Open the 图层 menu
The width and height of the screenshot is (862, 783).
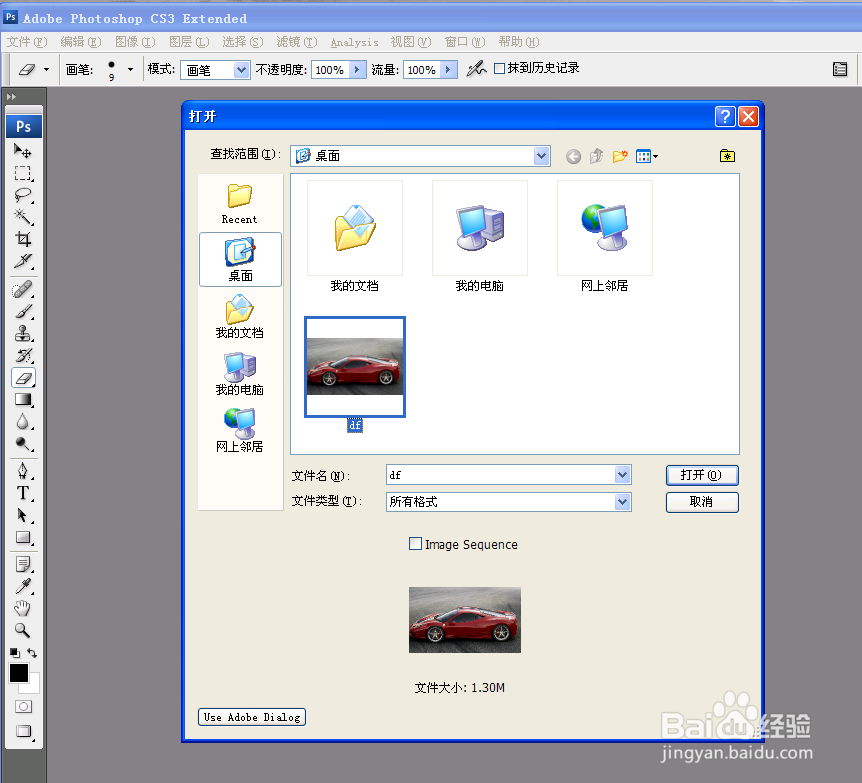tap(187, 42)
